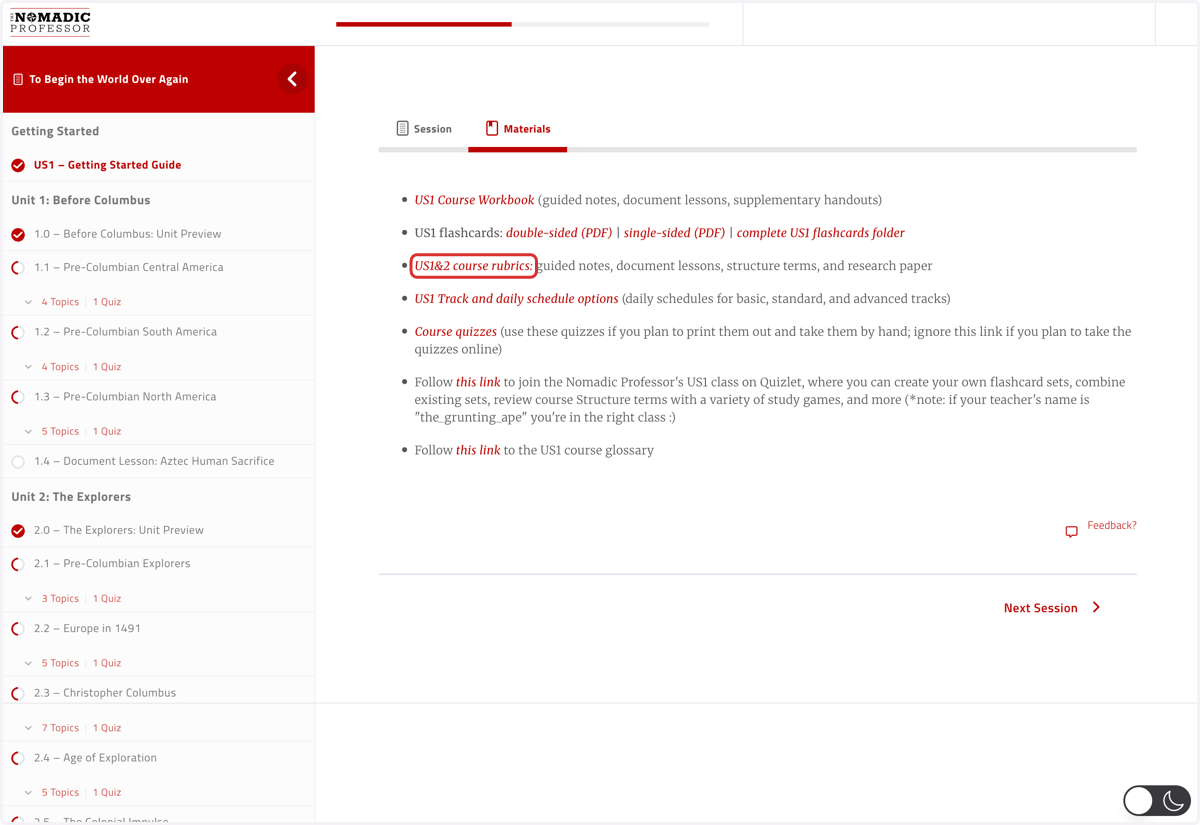Click the Unit 1: Before Columbus heading
Viewport: 1200px width, 825px height.
pyautogui.click(x=81, y=200)
